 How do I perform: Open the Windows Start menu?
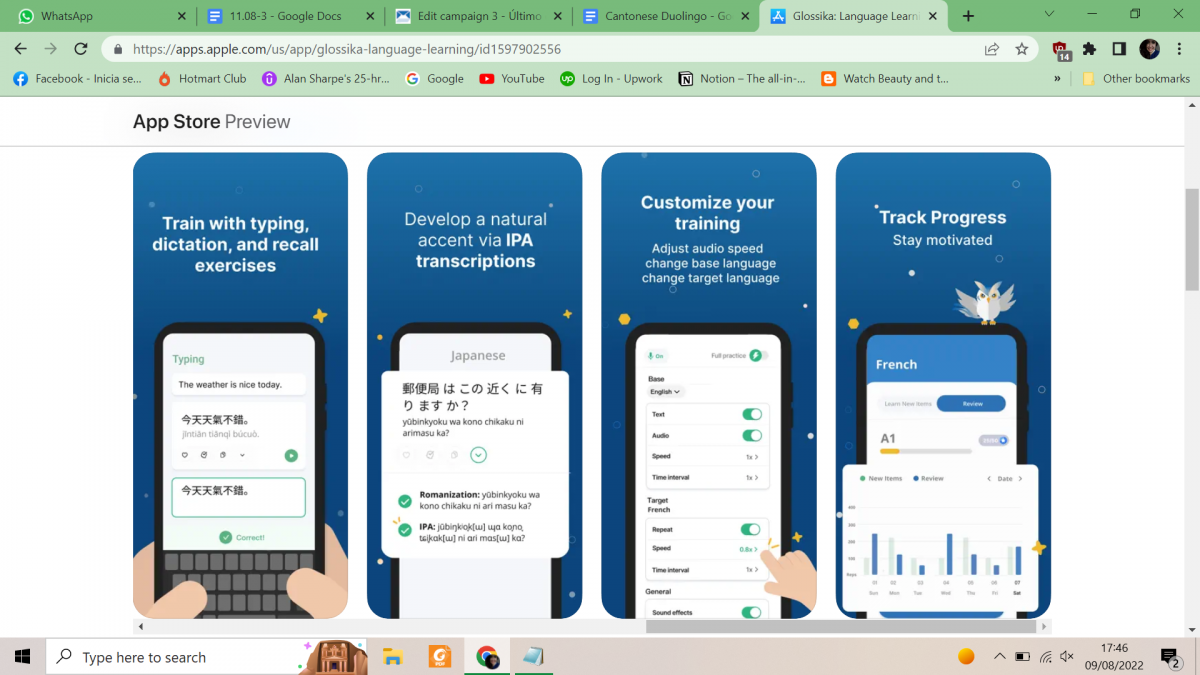pyautogui.click(x=22, y=657)
